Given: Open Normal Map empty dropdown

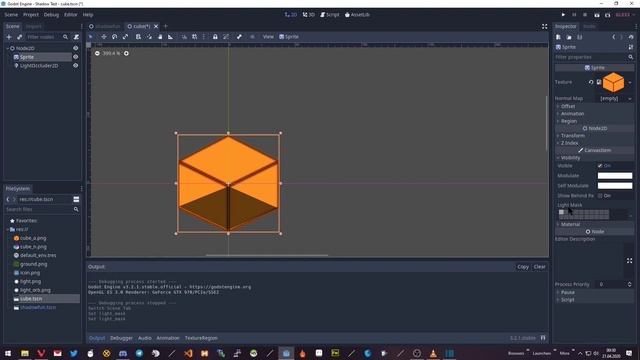Looking at the screenshot, I should [x=615, y=98].
